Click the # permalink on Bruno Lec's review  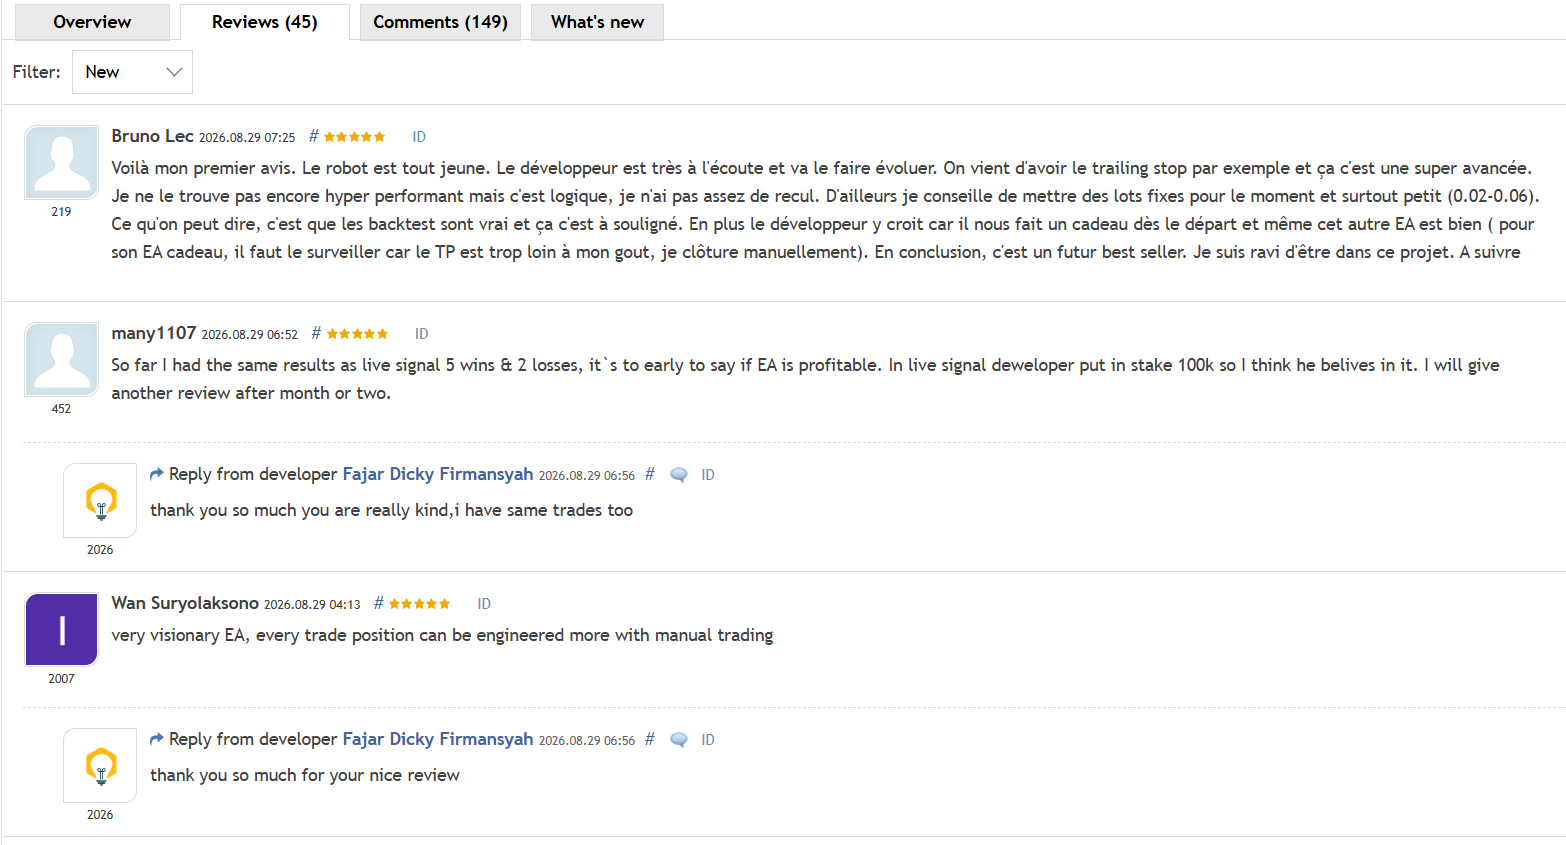click(313, 136)
